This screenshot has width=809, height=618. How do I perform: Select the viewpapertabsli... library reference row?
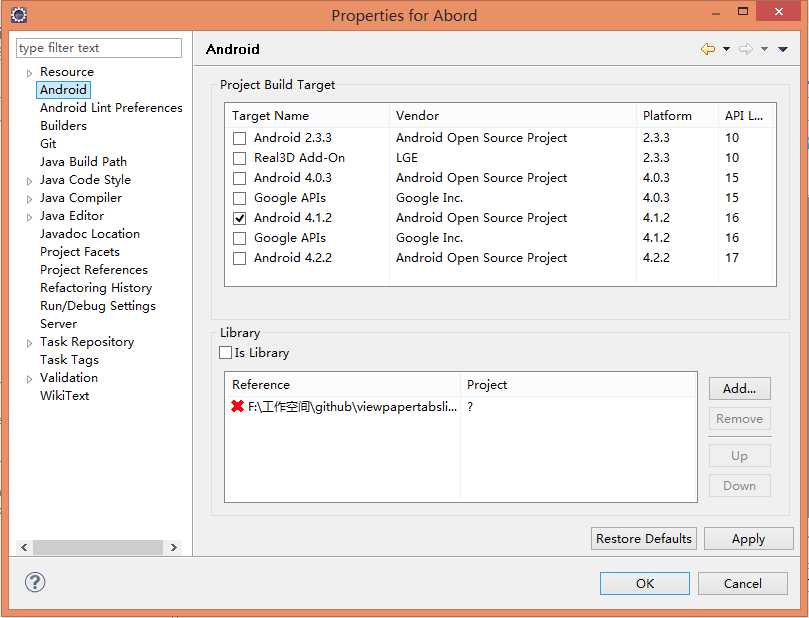[x=461, y=407]
